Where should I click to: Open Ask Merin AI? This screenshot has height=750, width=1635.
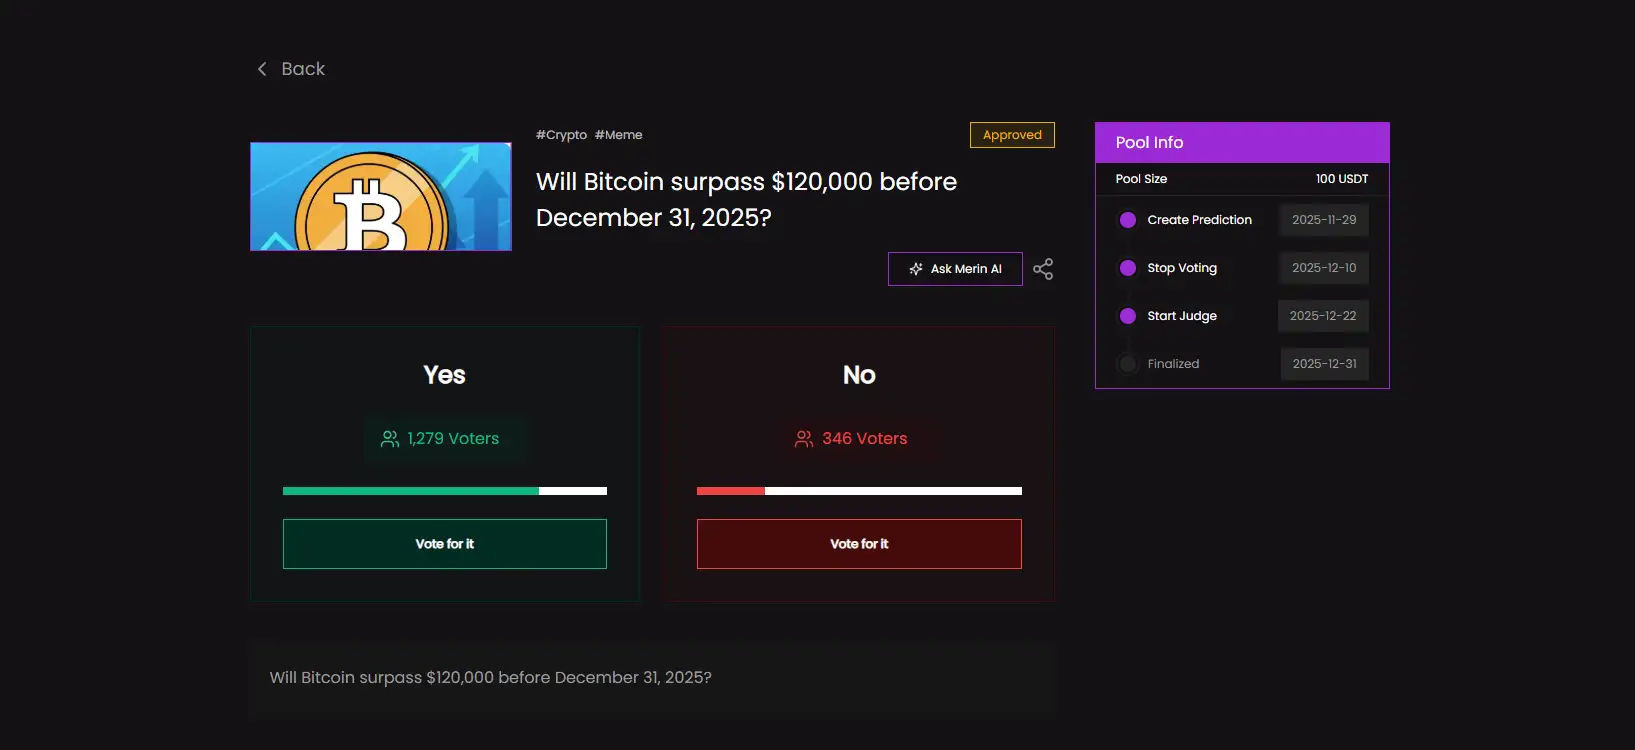coord(955,269)
